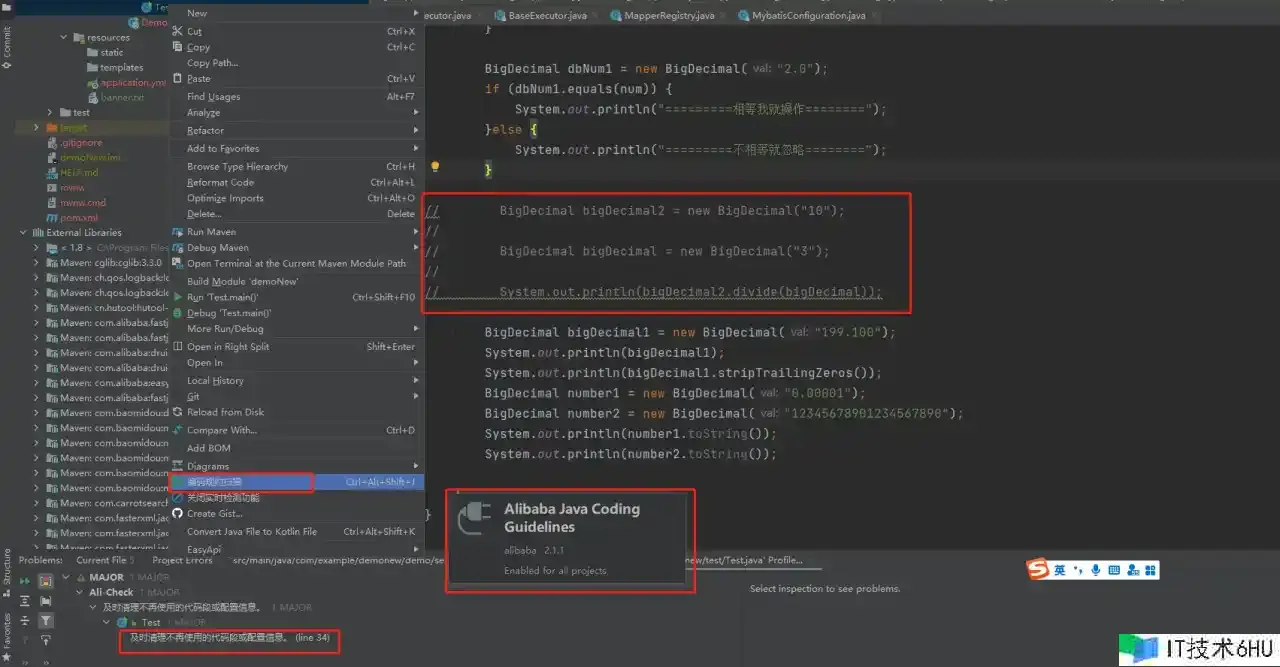Image resolution: width=1280 pixels, height=667 pixels.
Task: Toggle the filter funnel button in Problems panel
Action: point(45,621)
